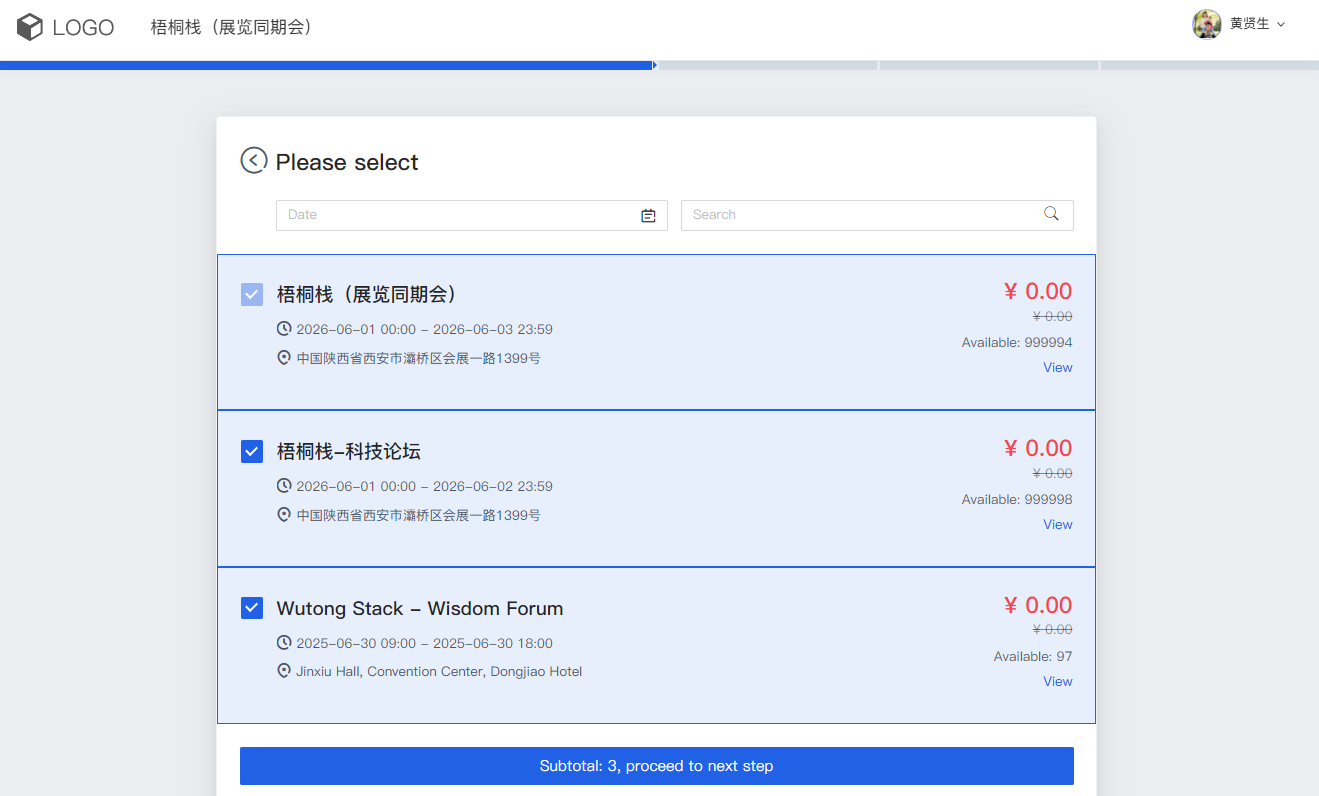
Task: Click the clock icon for 梧桐栈-科技论坛
Action: 284,486
